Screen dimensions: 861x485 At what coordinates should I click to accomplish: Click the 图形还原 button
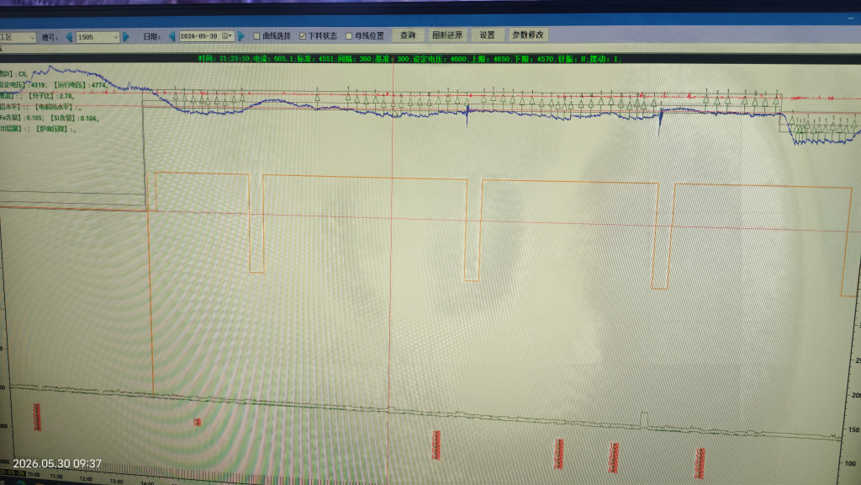tap(447, 35)
